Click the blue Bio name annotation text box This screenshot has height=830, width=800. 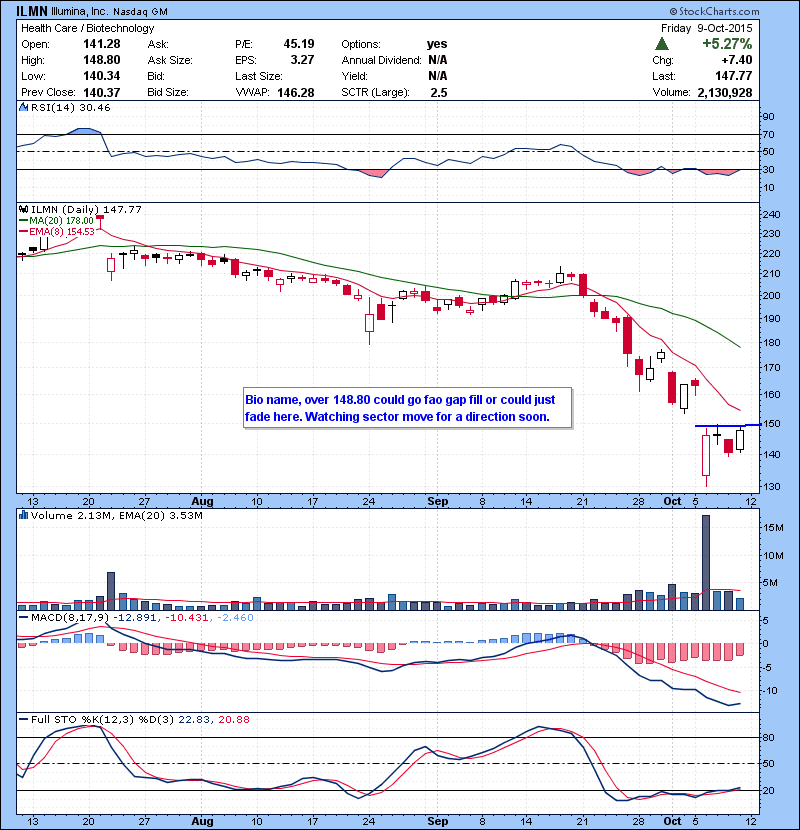407,408
